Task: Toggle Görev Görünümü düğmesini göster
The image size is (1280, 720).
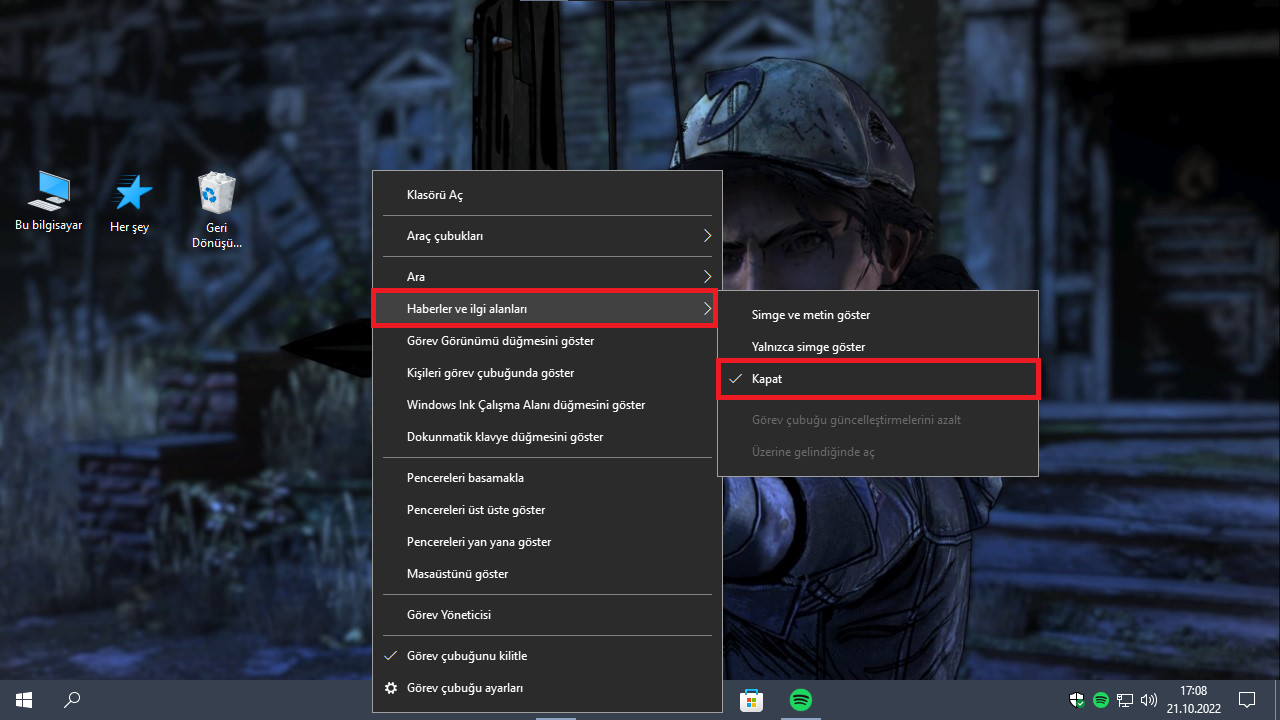Action: (547, 341)
